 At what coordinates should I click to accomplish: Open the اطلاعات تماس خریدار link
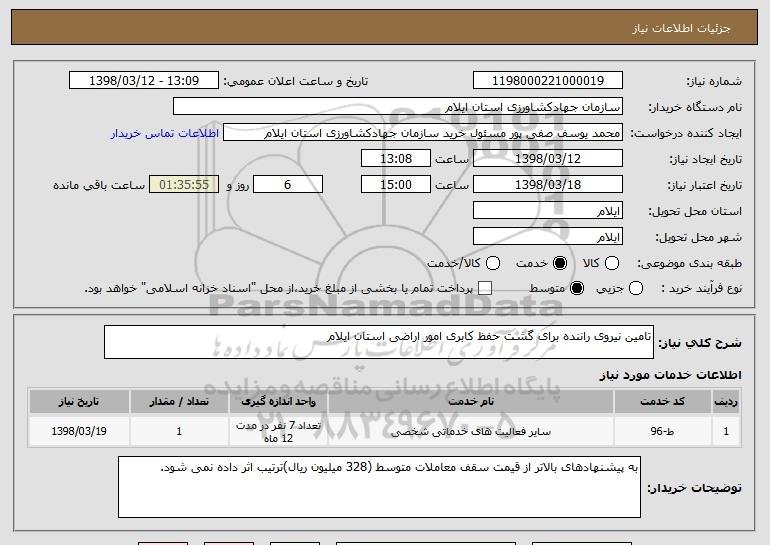pyautogui.click(x=165, y=134)
